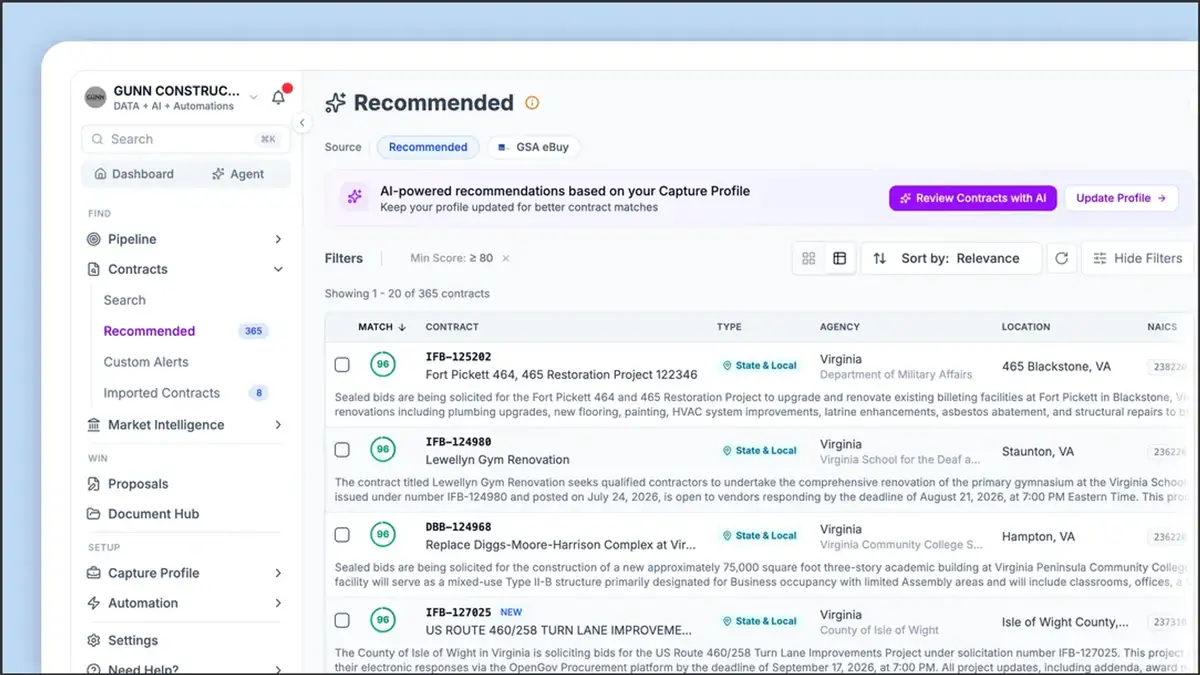The height and width of the screenshot is (675, 1200).
Task: Click match score 96 badge for IFB-124980
Action: tap(382, 450)
